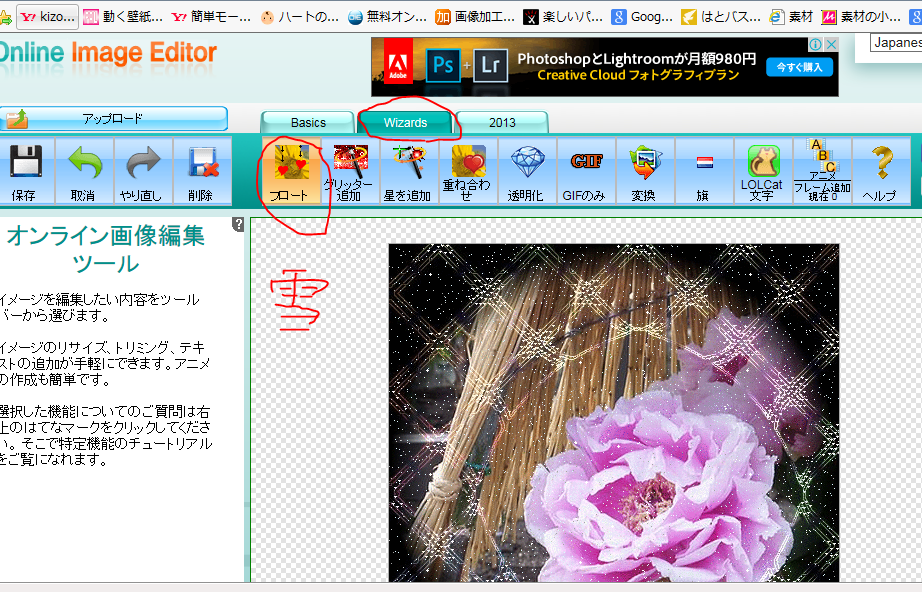Open the Flag (旗) tool

704,171
